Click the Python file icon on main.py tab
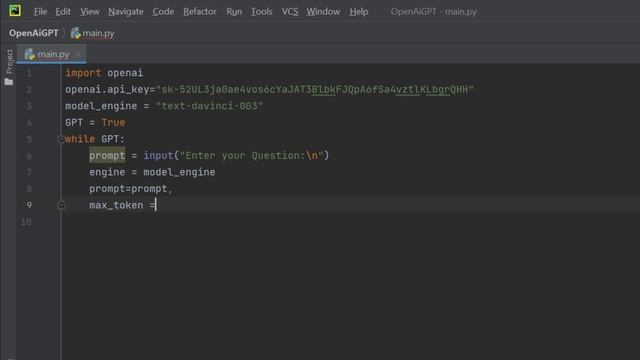The width and height of the screenshot is (640, 360). click(x=30, y=54)
